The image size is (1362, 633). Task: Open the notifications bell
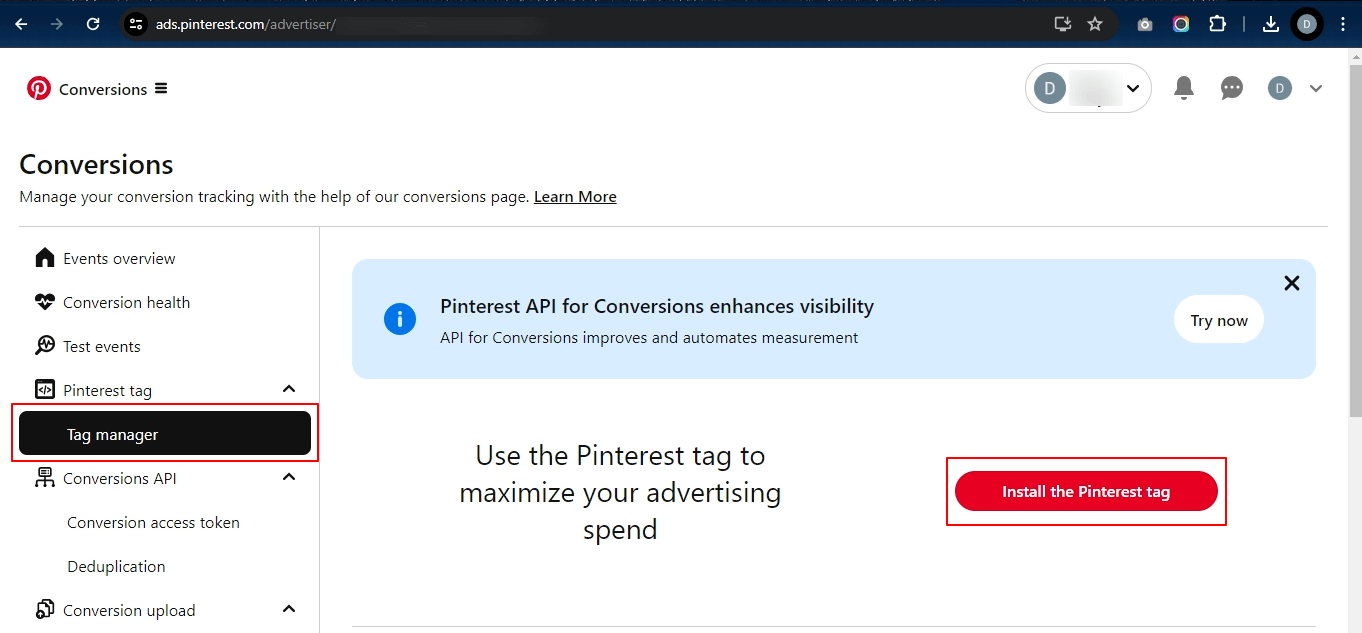1184,88
